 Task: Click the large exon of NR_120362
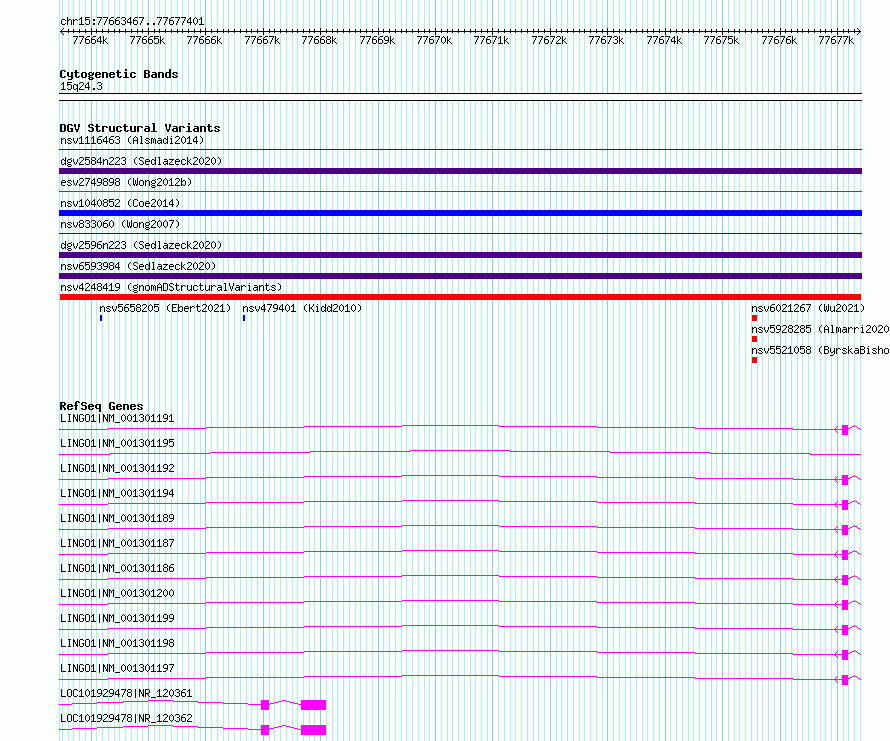[313, 730]
